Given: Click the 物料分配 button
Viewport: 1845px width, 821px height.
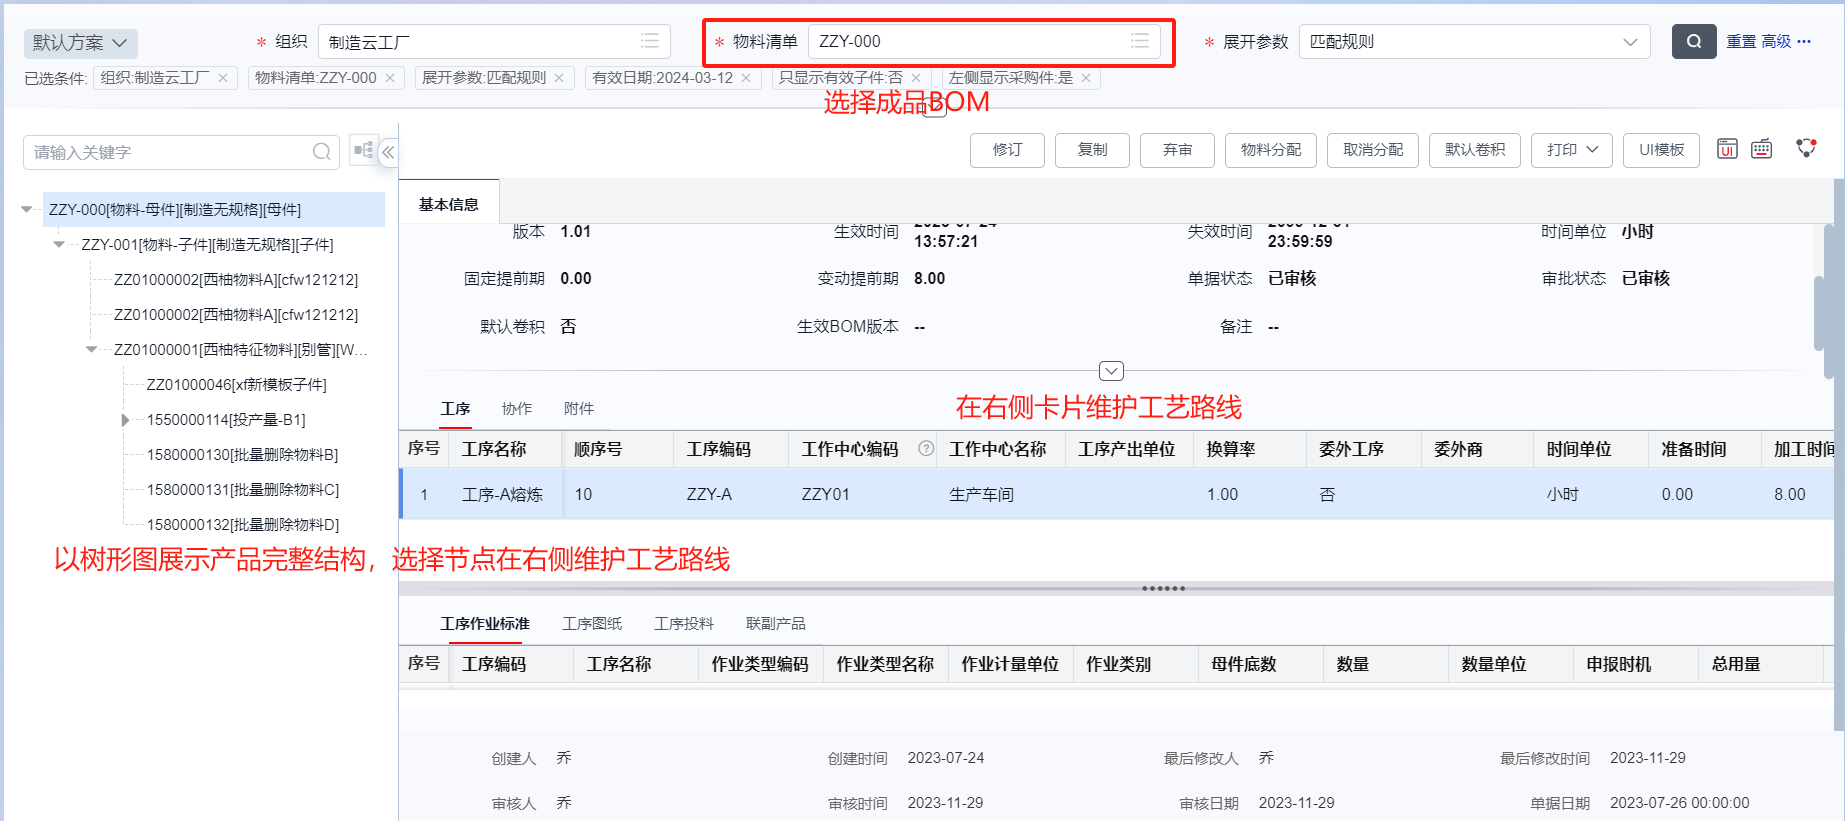Looking at the screenshot, I should pos(1271,150).
